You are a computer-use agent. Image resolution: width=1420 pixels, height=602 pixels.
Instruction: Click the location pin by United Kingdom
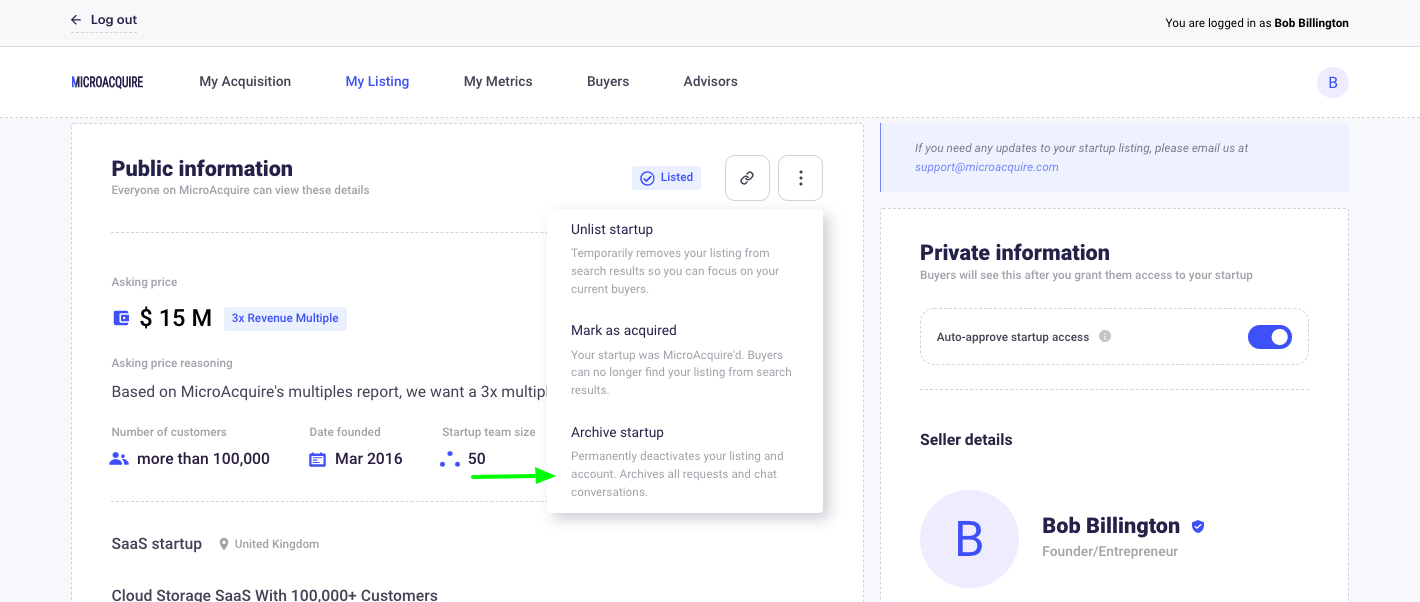pyautogui.click(x=224, y=544)
